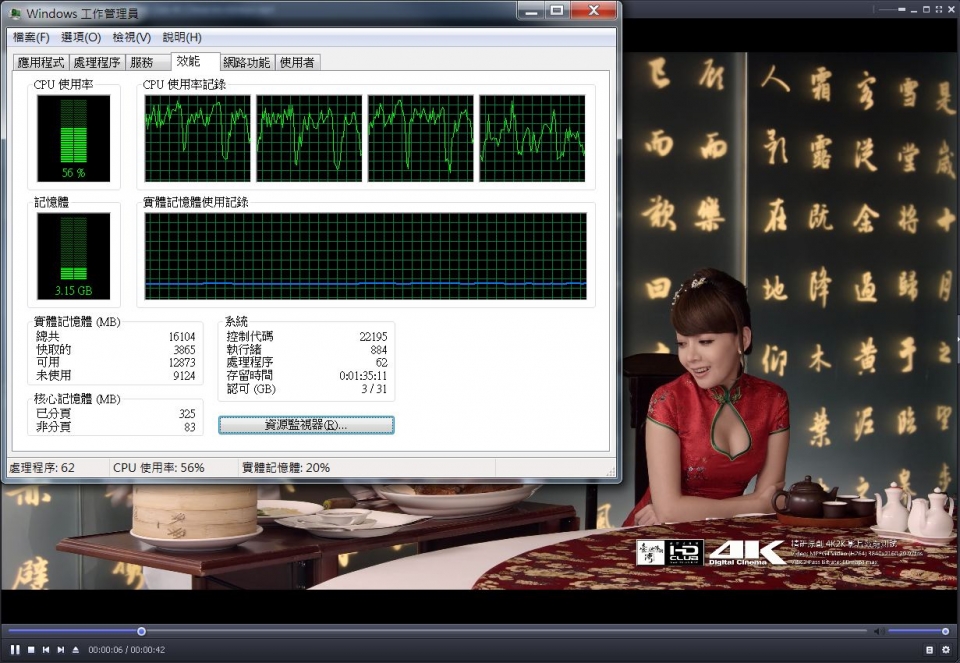Stop the video with the stop icon
This screenshot has width=960, height=663.
30,649
